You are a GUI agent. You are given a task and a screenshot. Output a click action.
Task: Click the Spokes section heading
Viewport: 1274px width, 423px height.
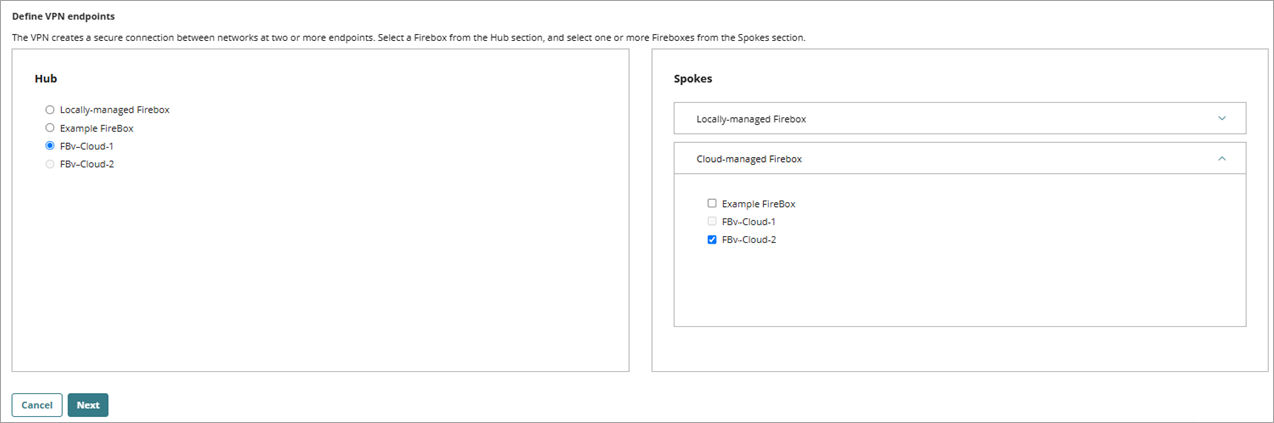pos(693,78)
